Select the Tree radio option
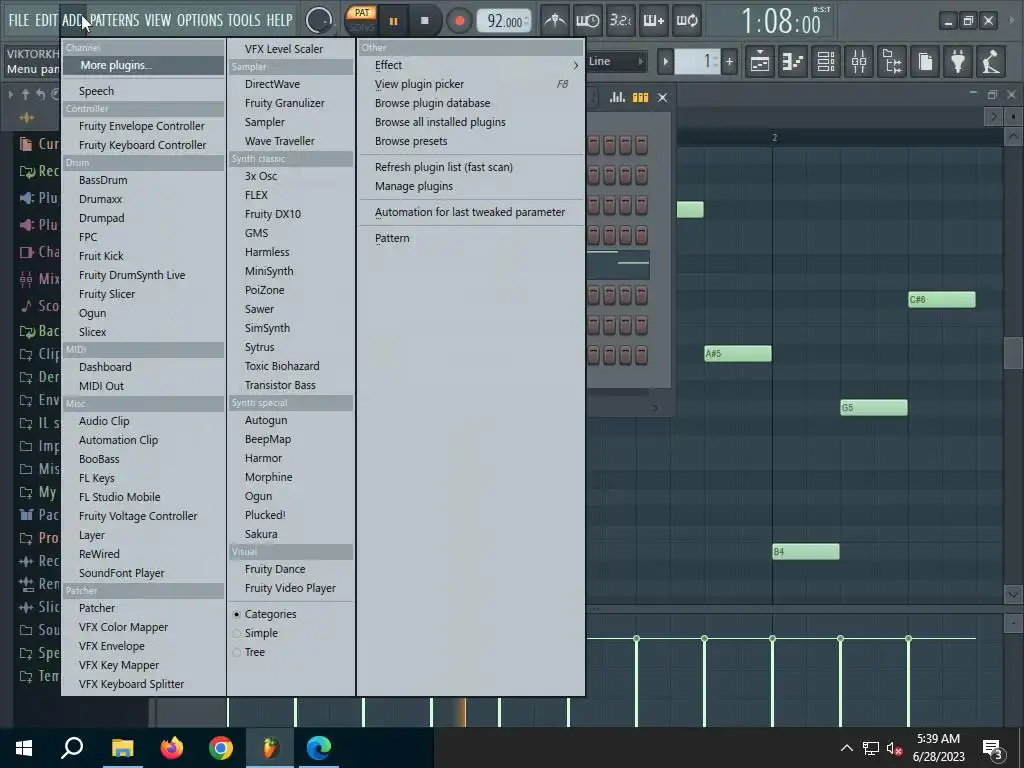Viewport: 1024px width, 768px height. pos(249,652)
